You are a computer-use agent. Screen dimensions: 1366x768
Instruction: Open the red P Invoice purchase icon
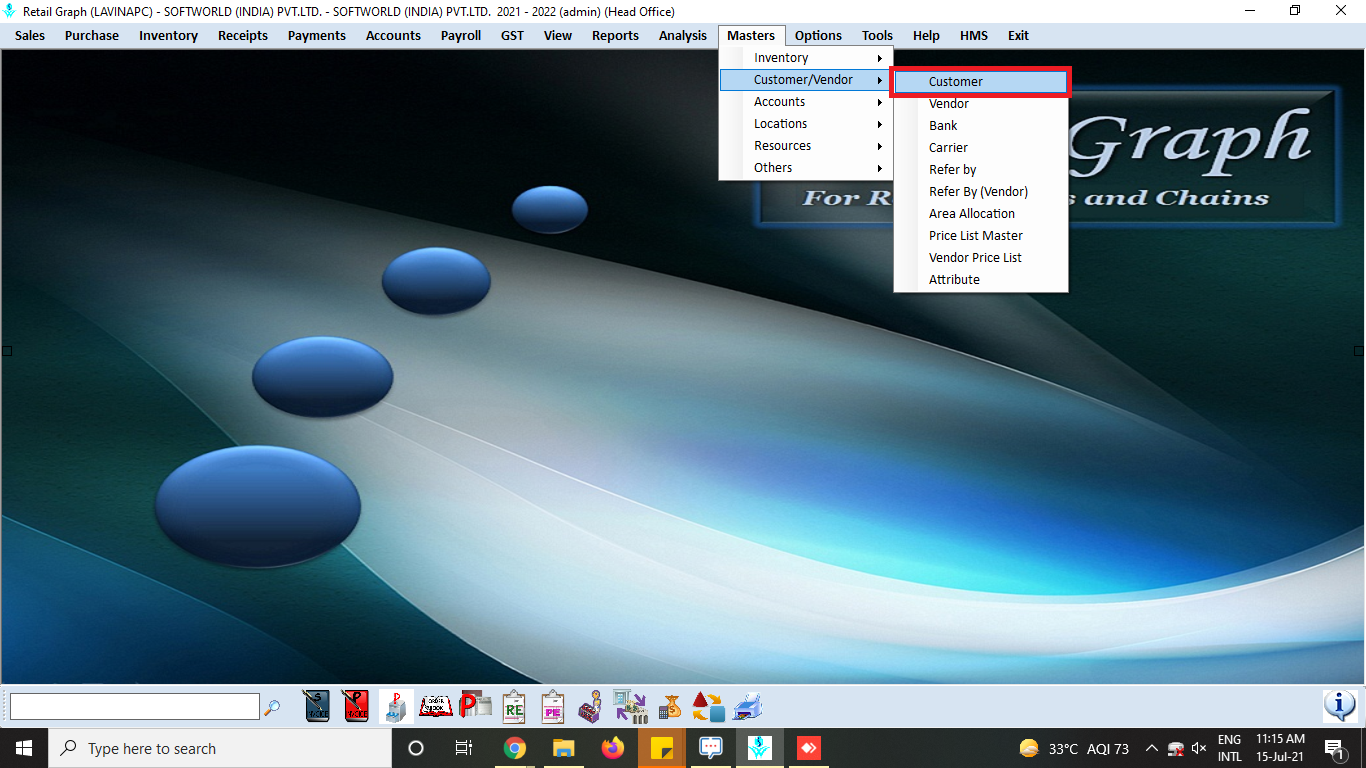355,706
